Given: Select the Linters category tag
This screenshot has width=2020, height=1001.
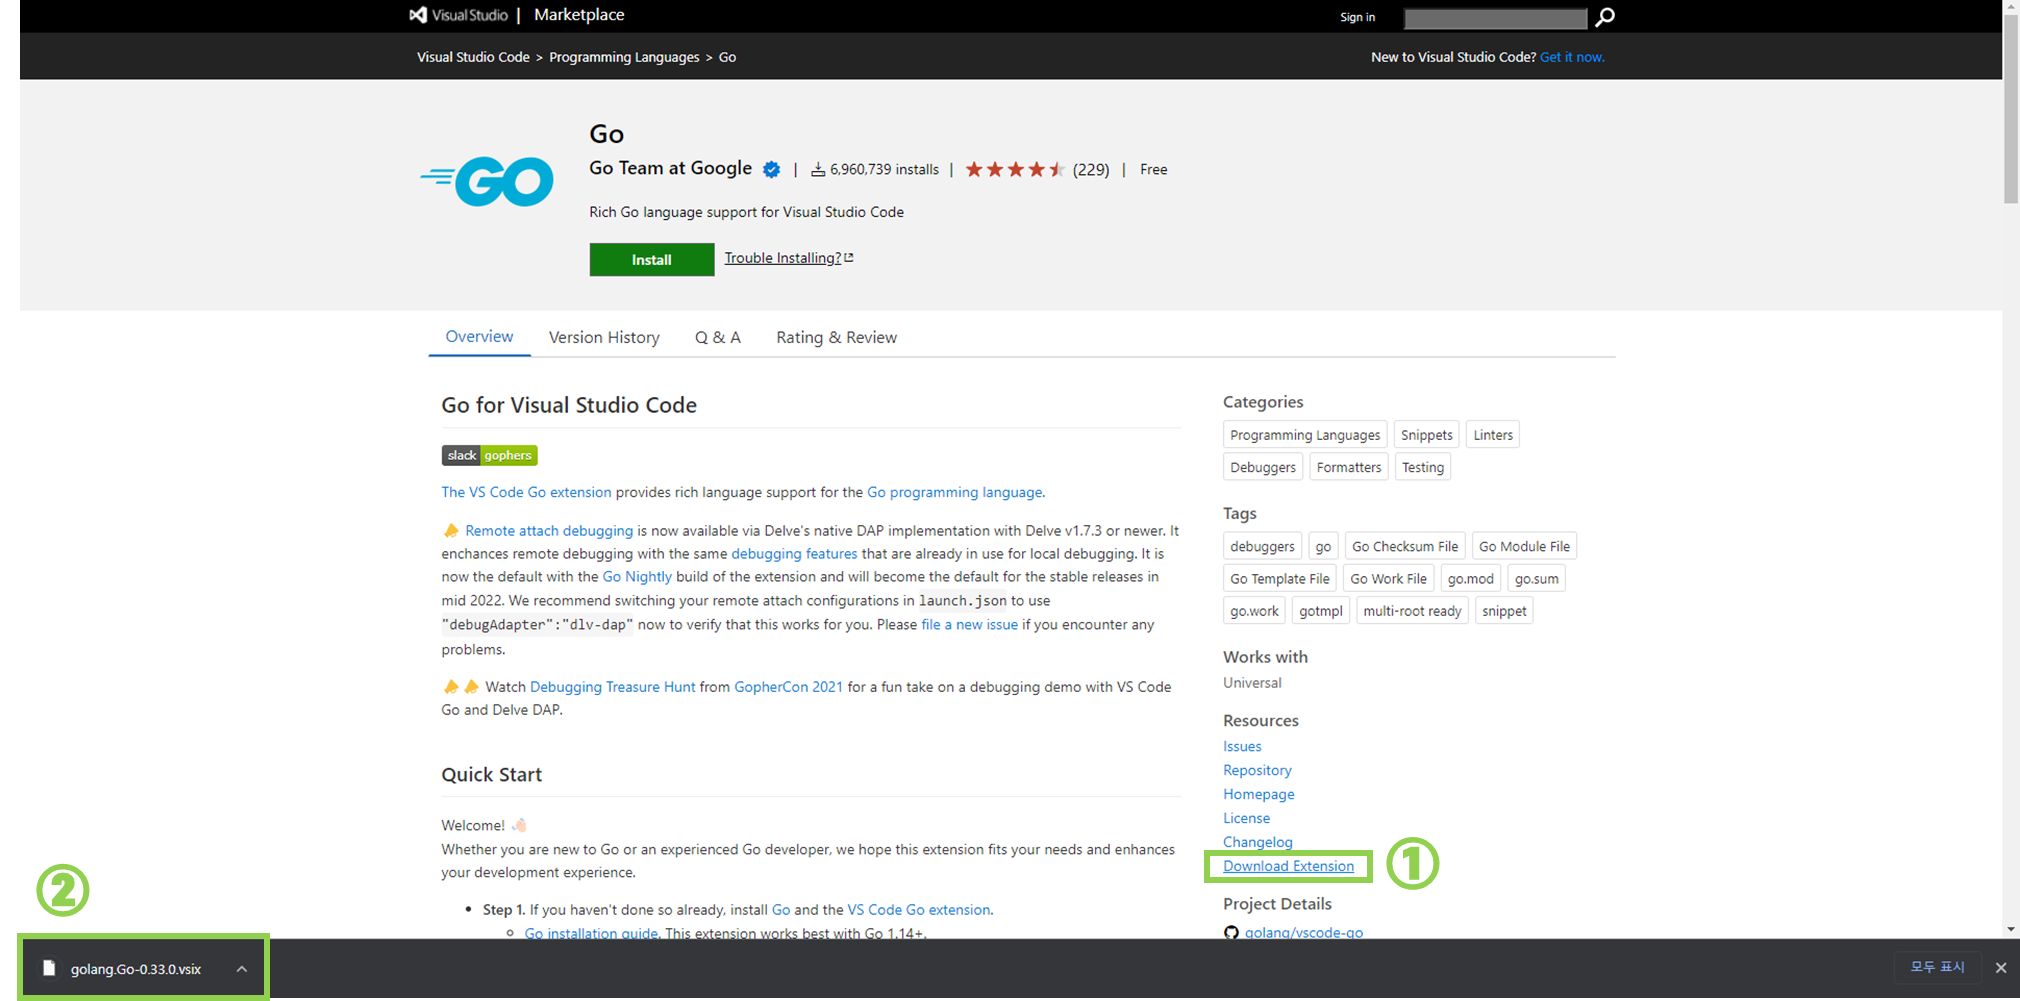Looking at the screenshot, I should pos(1493,435).
